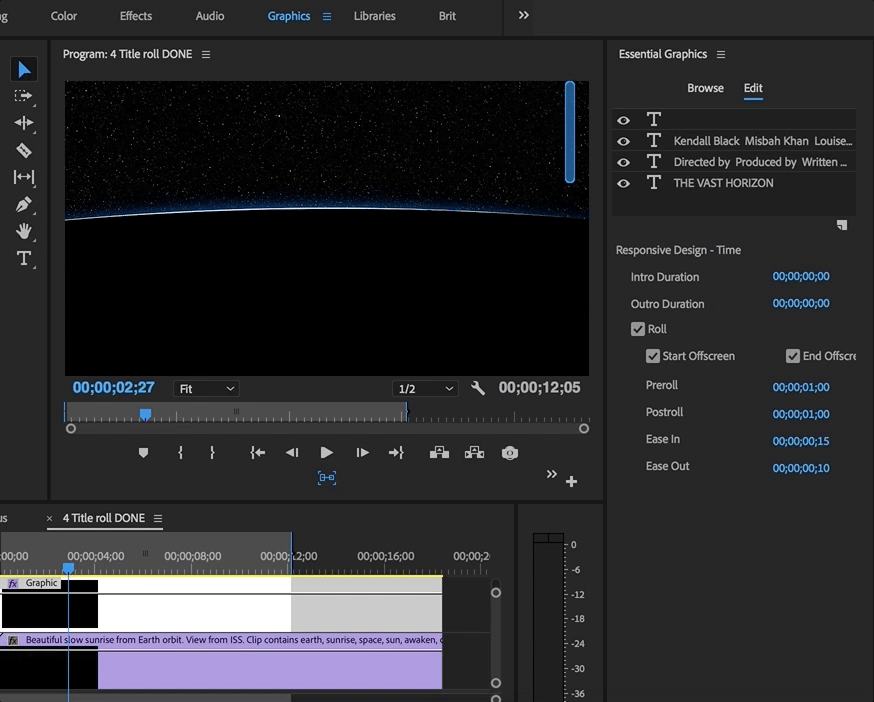
Task: Select the Track Select Forward tool
Action: point(24,96)
